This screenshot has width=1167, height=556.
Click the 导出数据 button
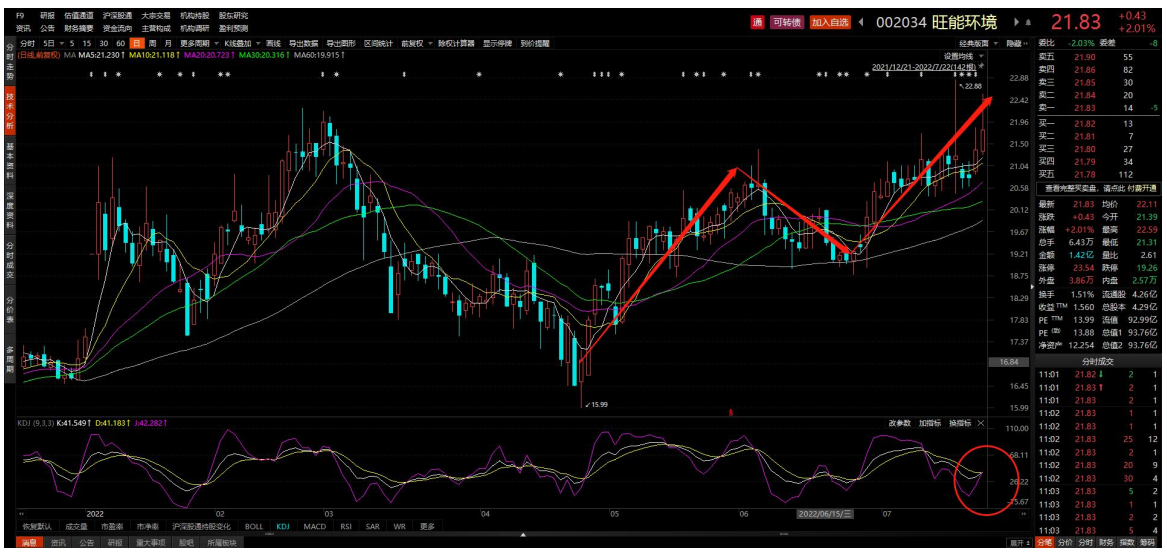[x=303, y=44]
